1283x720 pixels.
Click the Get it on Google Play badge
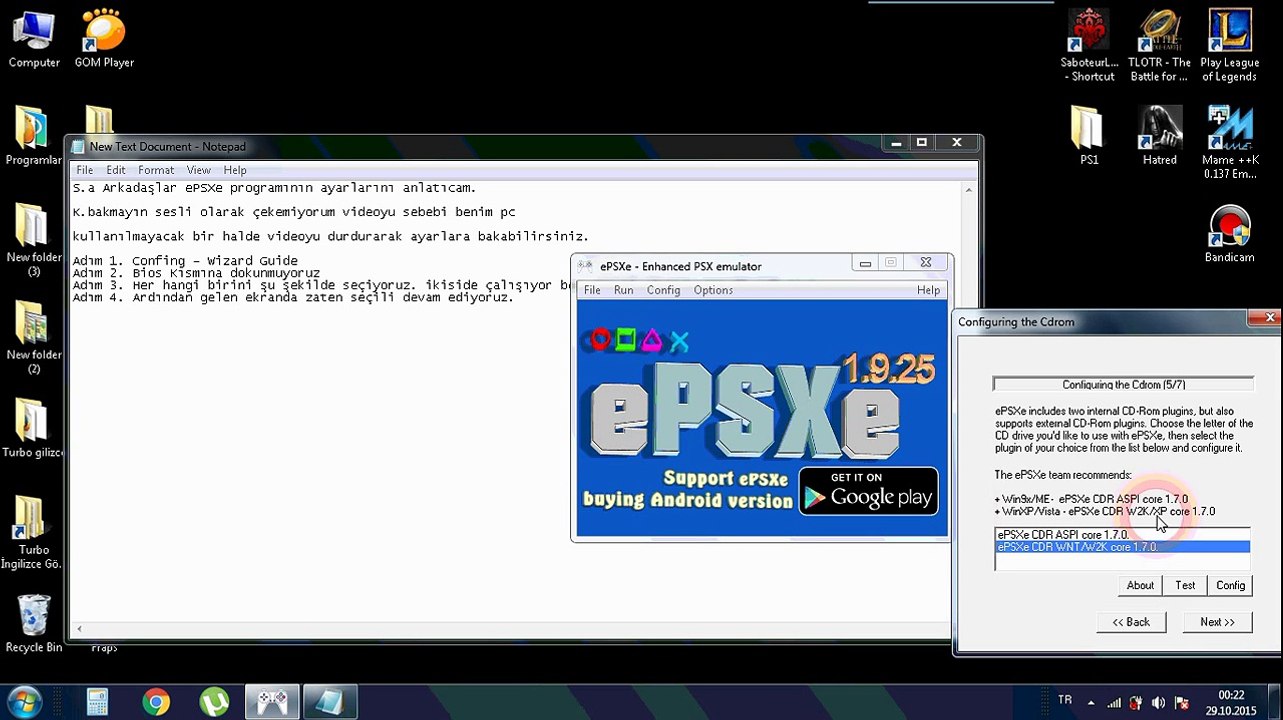(868, 490)
